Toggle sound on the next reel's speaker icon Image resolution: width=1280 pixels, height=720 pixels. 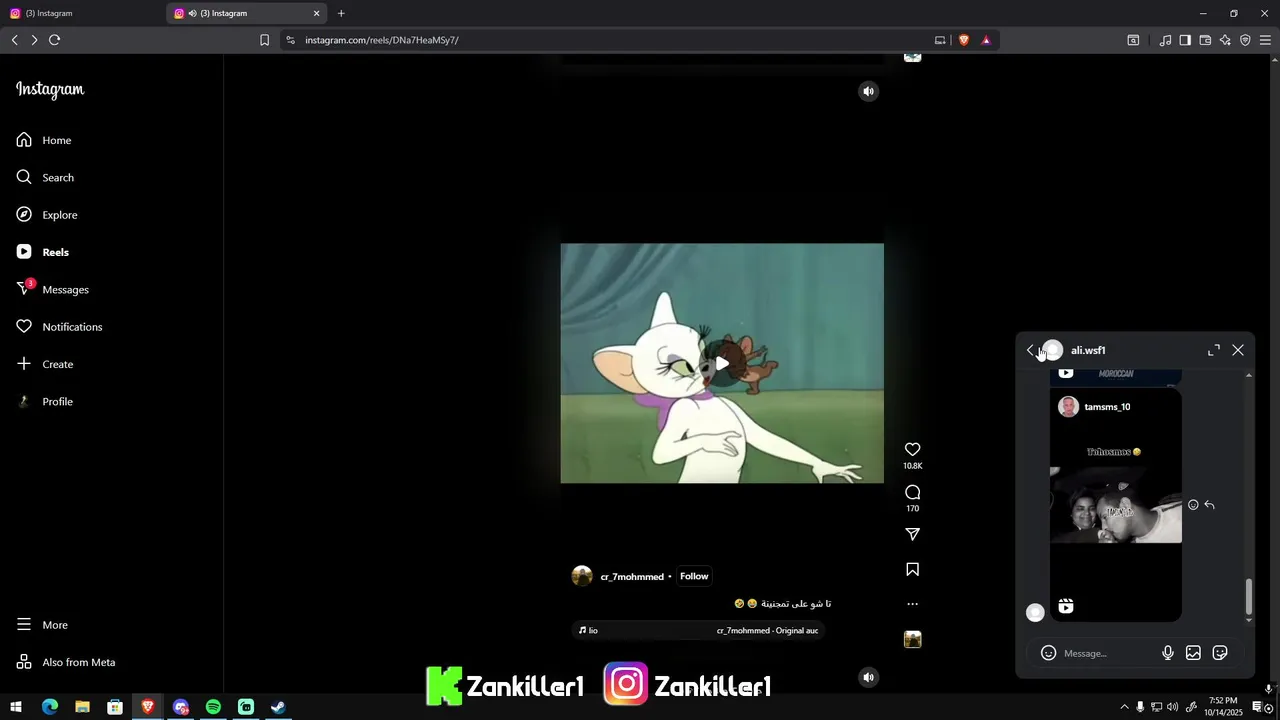[868, 677]
